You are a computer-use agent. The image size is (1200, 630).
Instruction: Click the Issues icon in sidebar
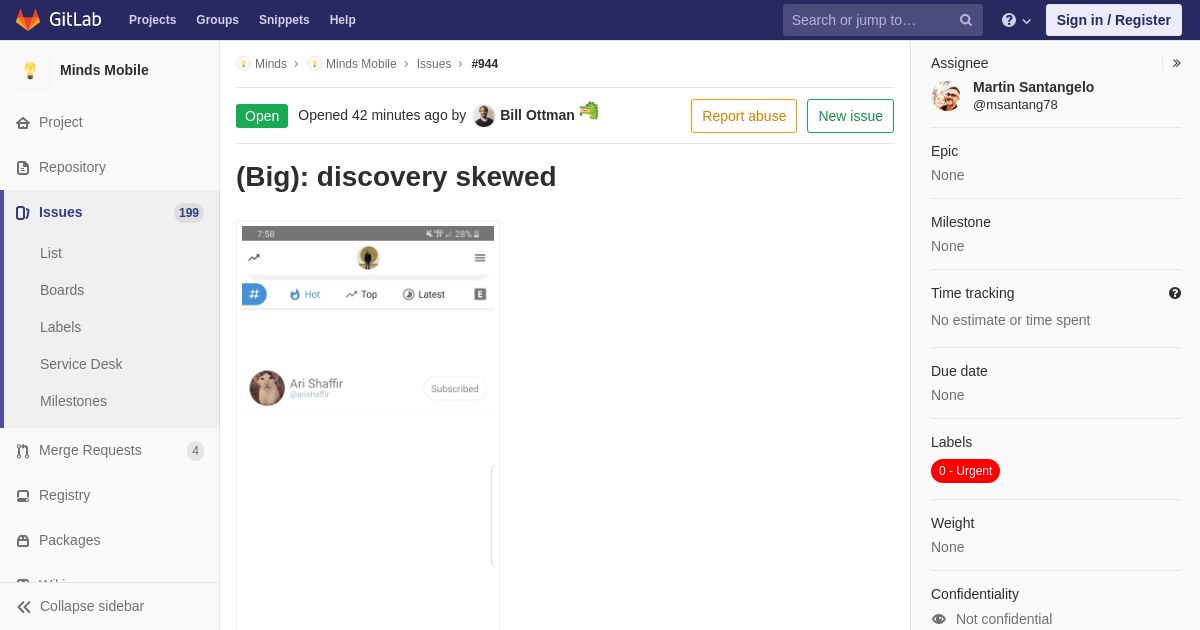23,212
